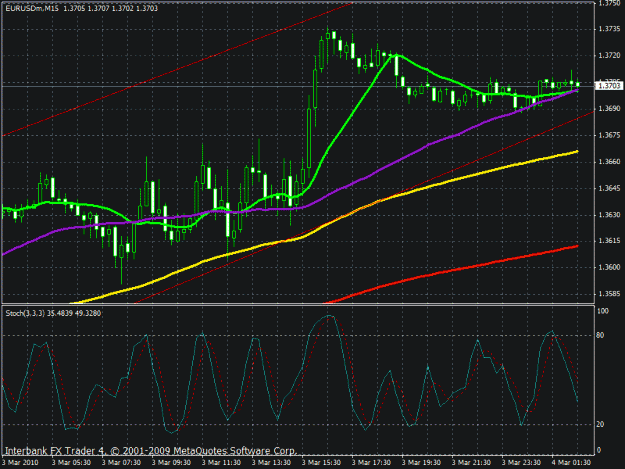This screenshot has width=625, height=469.
Task: Click the 1.3735 price axis label
Action: click(609, 29)
